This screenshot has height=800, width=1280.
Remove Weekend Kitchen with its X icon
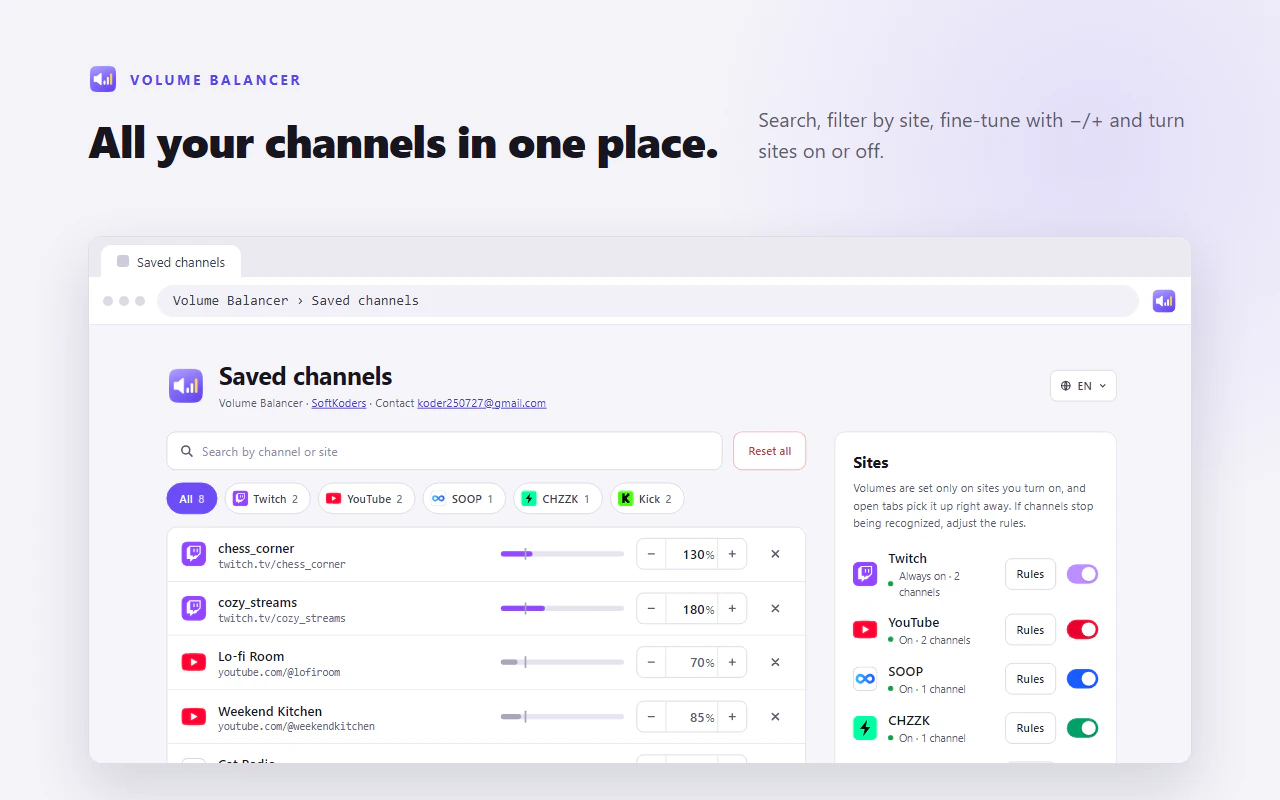(x=775, y=716)
